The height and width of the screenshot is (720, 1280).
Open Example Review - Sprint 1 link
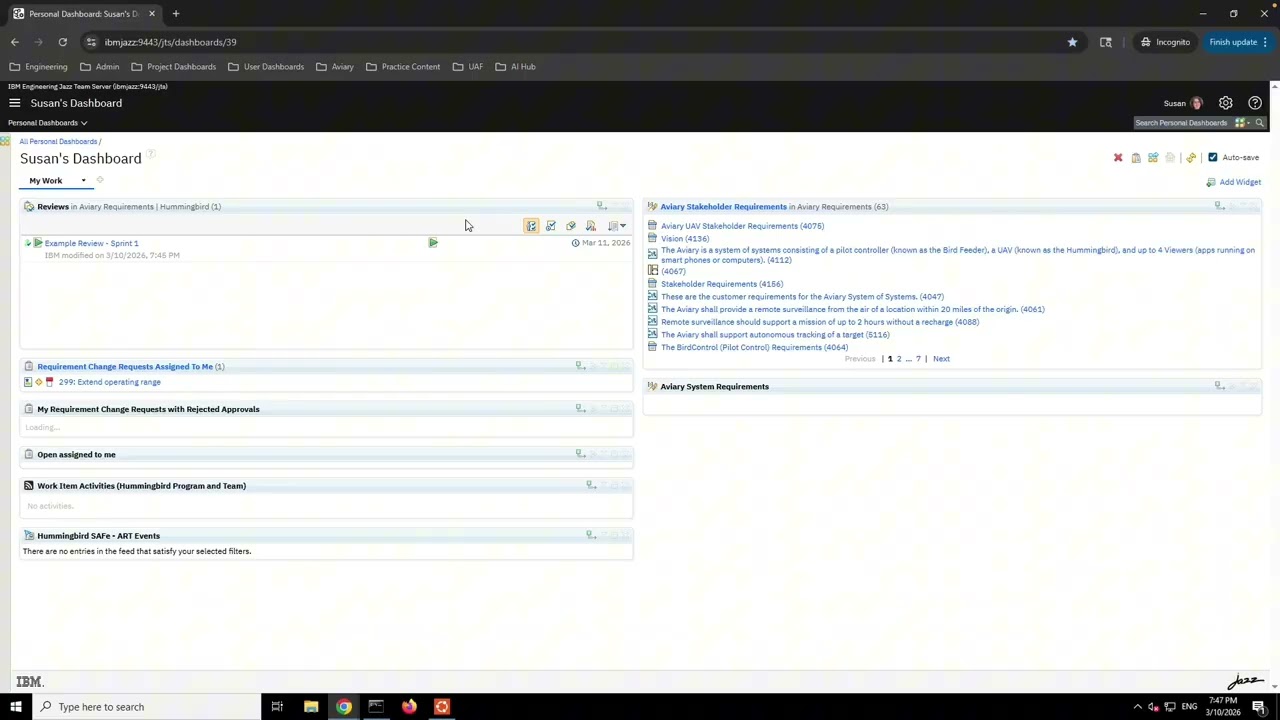pos(91,243)
